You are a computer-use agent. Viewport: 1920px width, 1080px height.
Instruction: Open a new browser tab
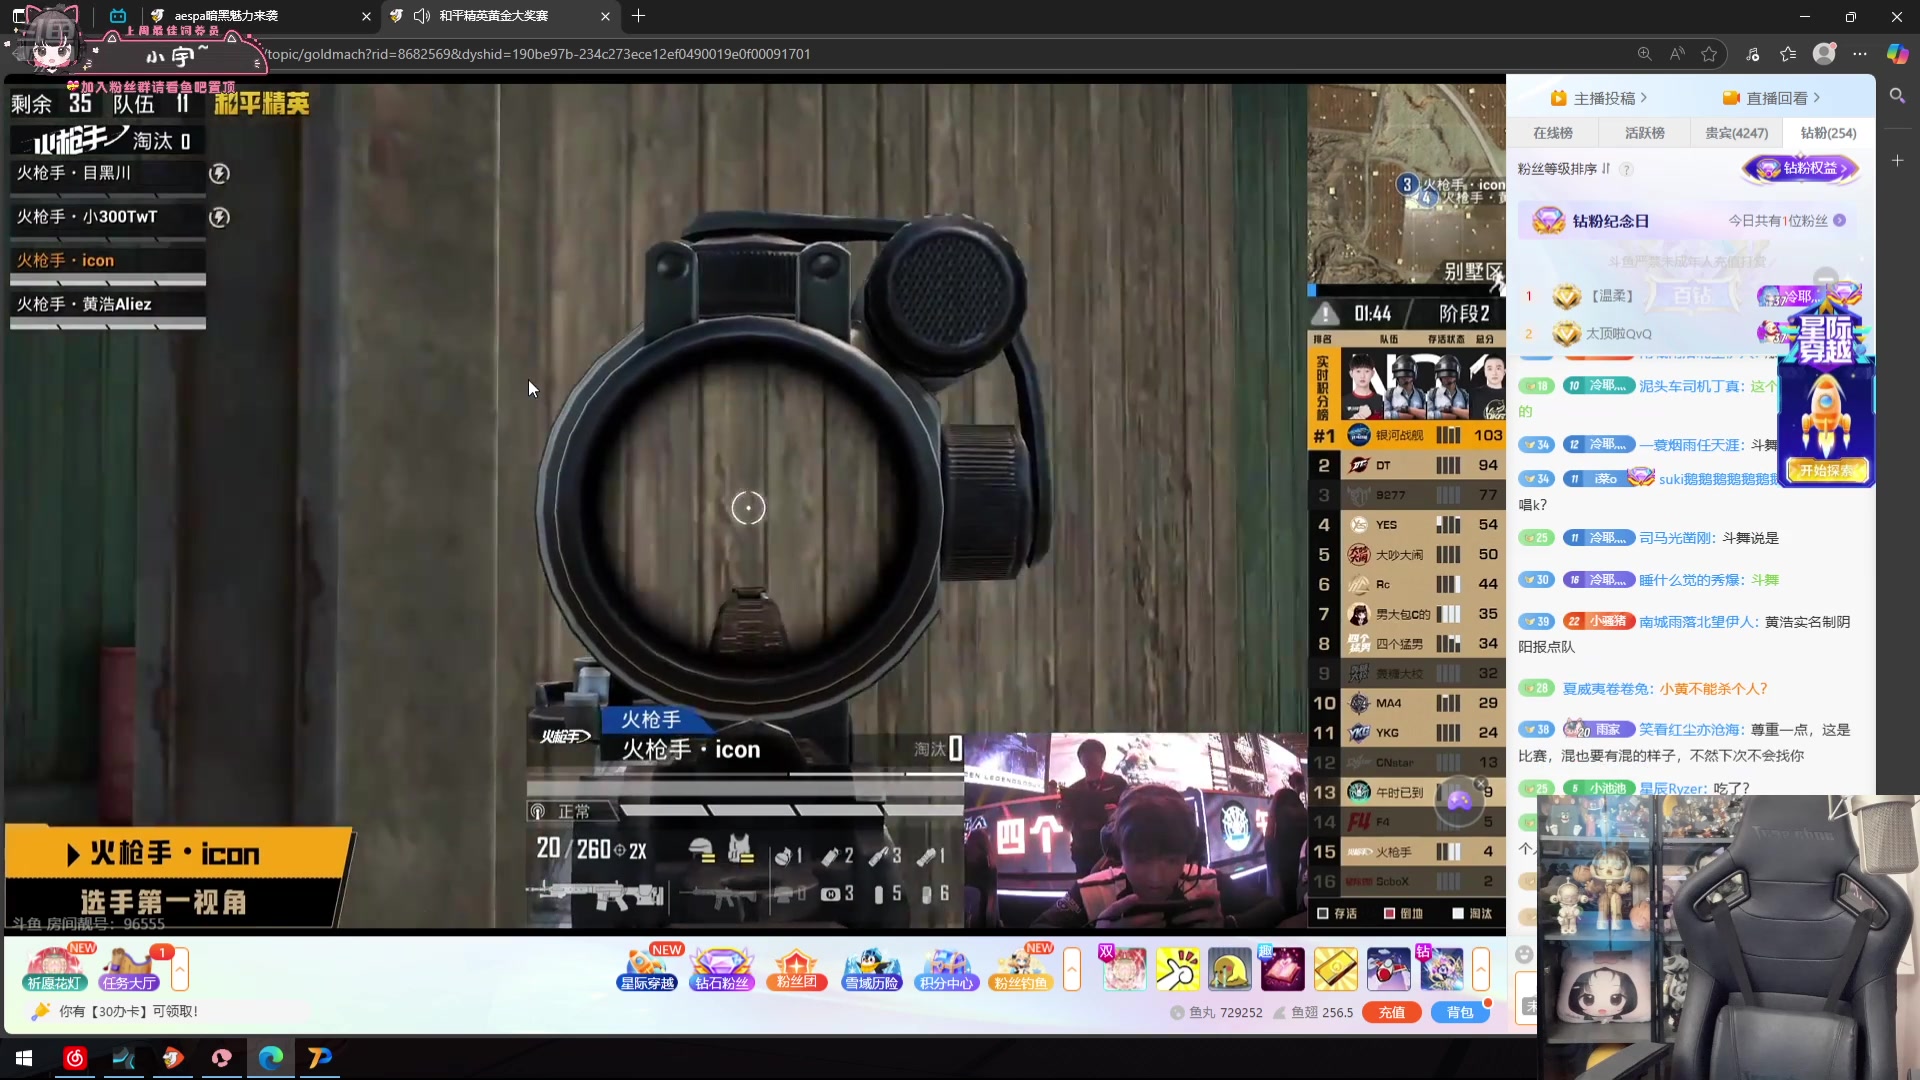[639, 16]
